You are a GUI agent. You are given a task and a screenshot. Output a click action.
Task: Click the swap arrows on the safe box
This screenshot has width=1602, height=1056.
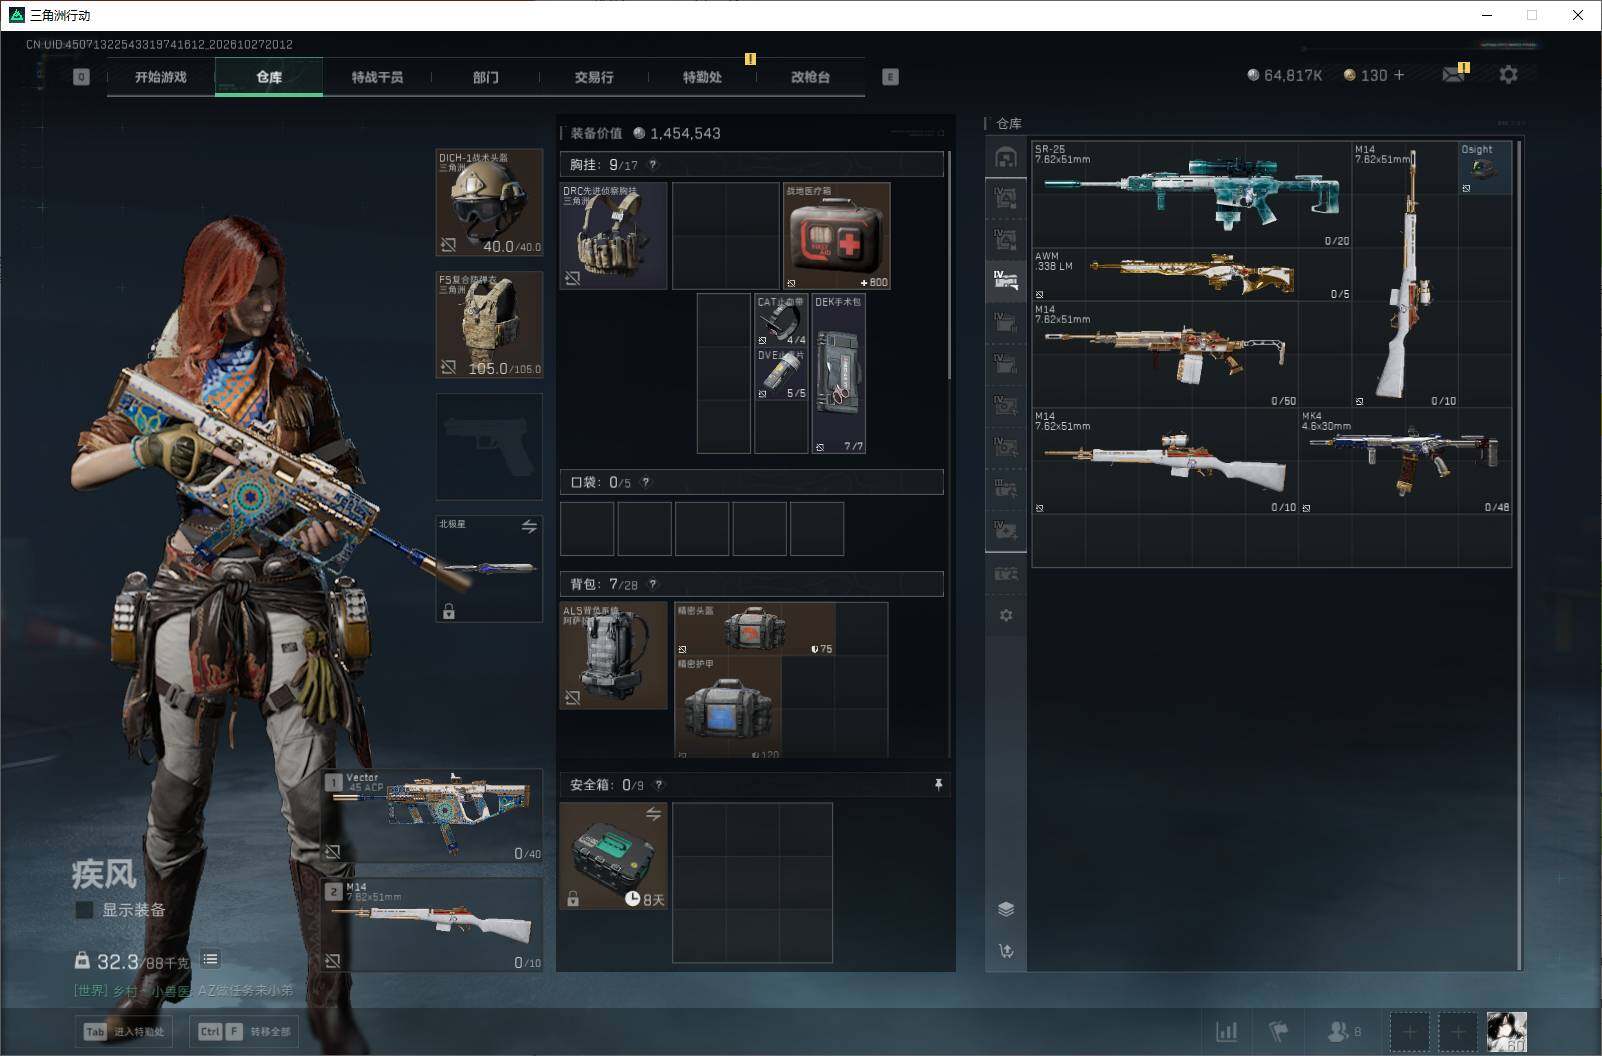point(653,814)
